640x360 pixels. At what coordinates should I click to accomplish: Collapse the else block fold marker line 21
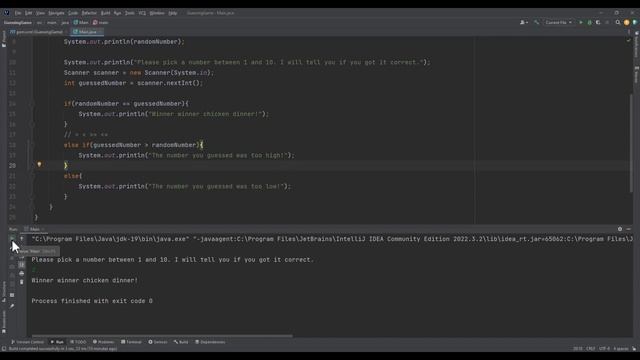[32, 176]
